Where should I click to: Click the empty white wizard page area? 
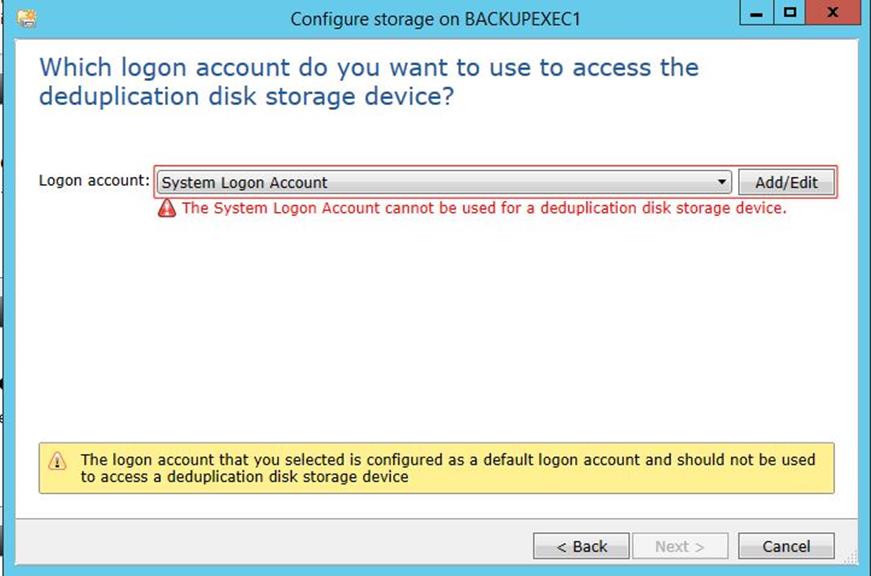coord(436,328)
